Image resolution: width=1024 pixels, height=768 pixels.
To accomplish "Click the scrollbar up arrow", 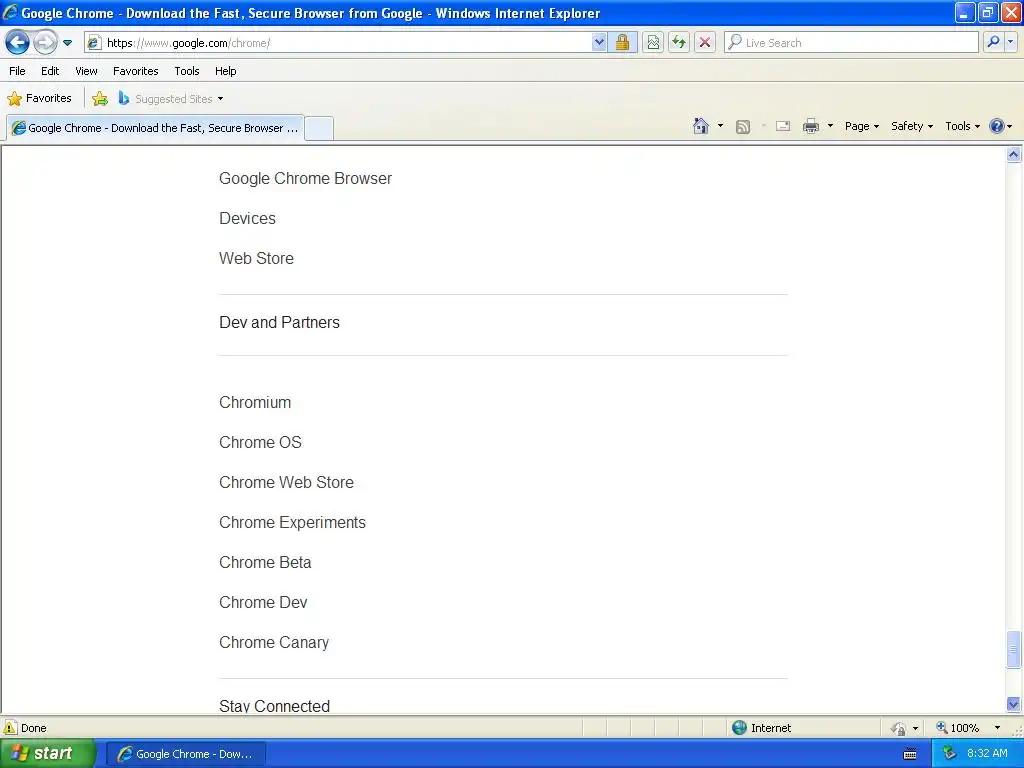I will (x=1013, y=154).
